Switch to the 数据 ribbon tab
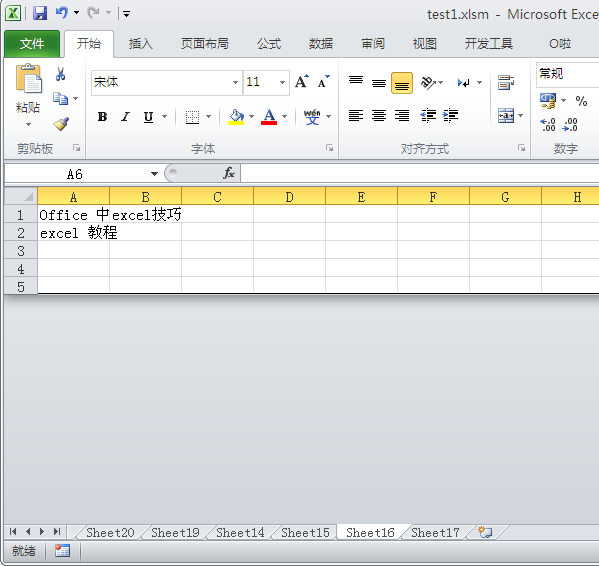 [321, 44]
